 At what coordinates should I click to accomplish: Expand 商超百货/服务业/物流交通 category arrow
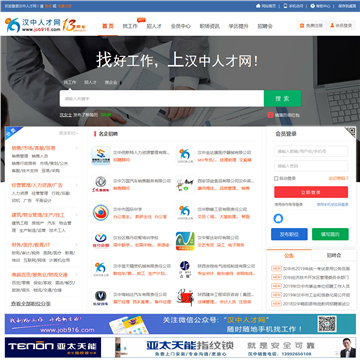pyautogui.click(x=77, y=275)
